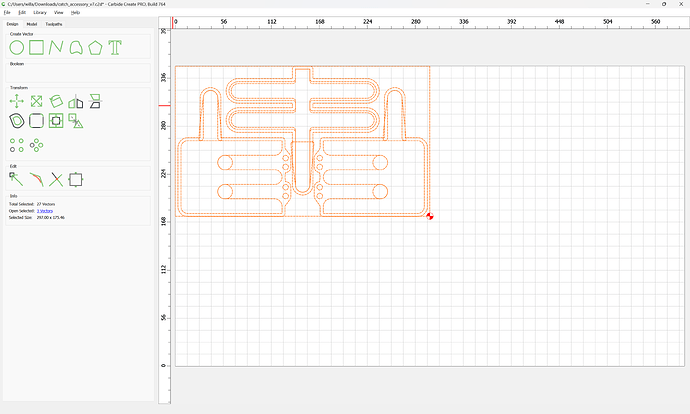This screenshot has width=690, height=414.
Task: Select the Regular Polygon tool
Action: [95, 48]
